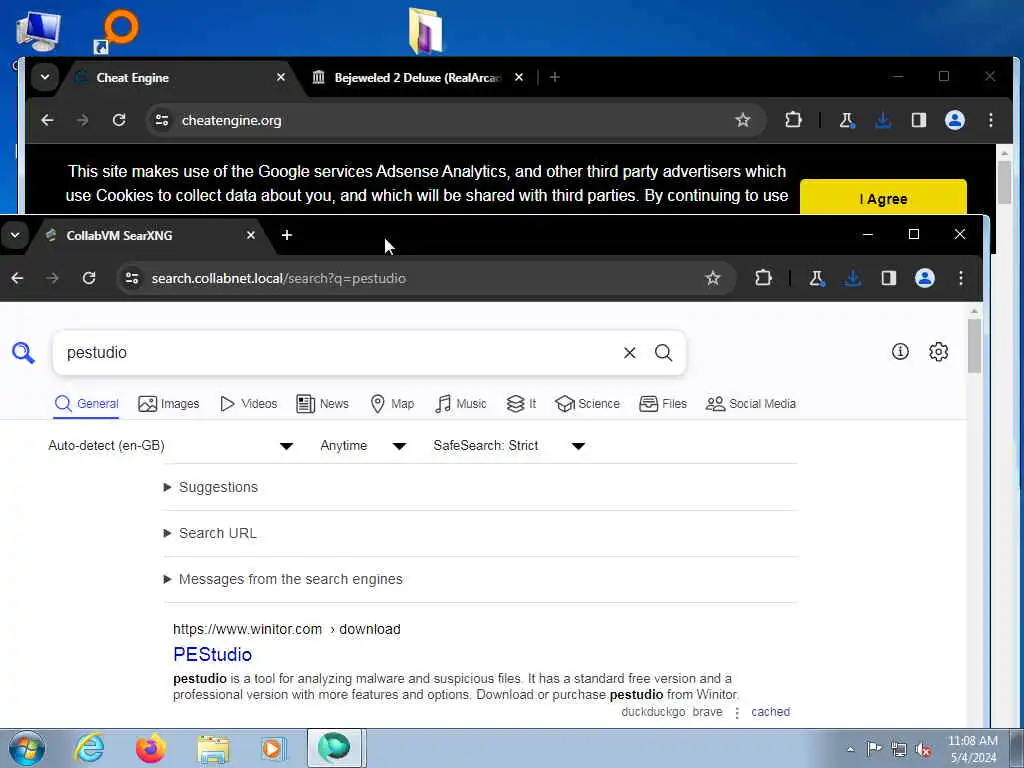1024x768 pixels.
Task: Open the Anytime time range dropdown
Action: click(363, 446)
